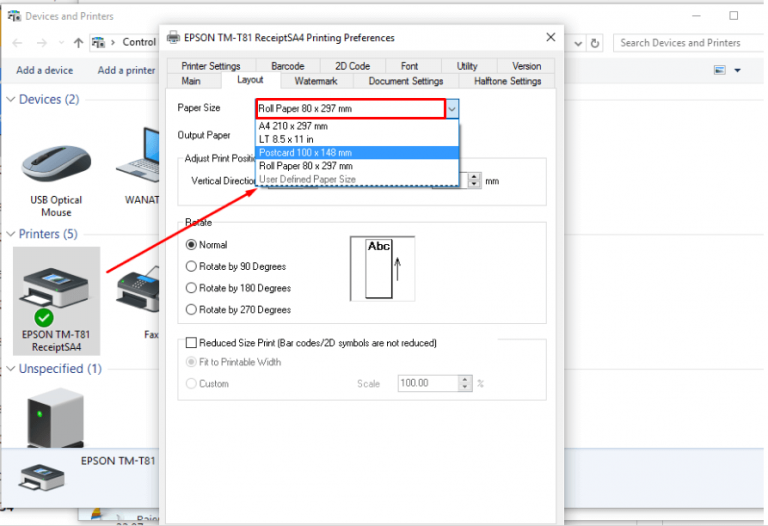Choose LT 8.5 x 11 in paper size

pos(357,139)
